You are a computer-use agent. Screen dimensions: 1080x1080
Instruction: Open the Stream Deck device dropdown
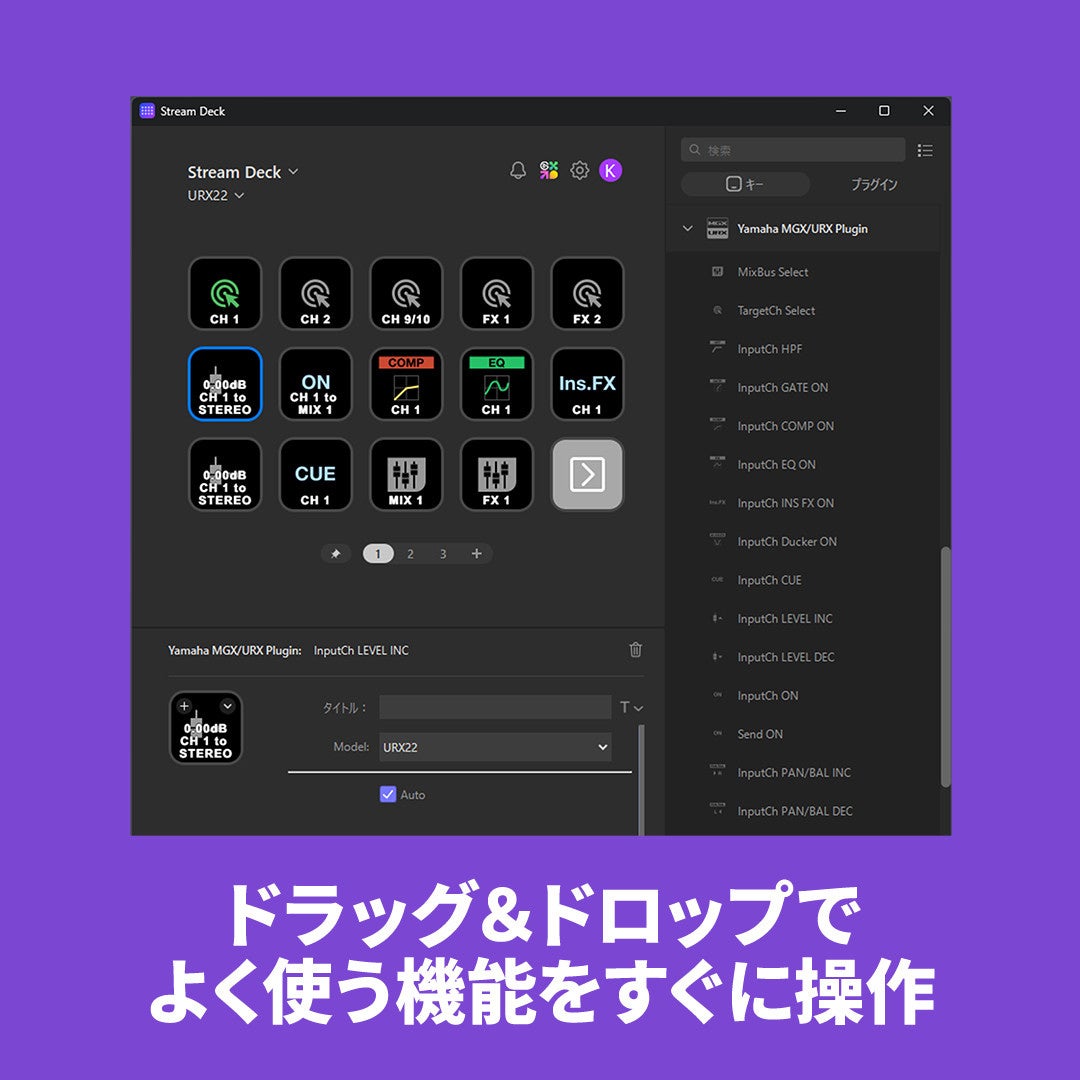(242, 172)
